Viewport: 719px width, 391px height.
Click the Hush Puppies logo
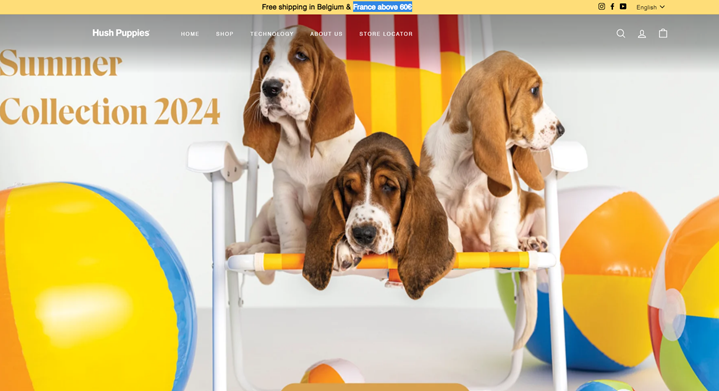point(121,33)
